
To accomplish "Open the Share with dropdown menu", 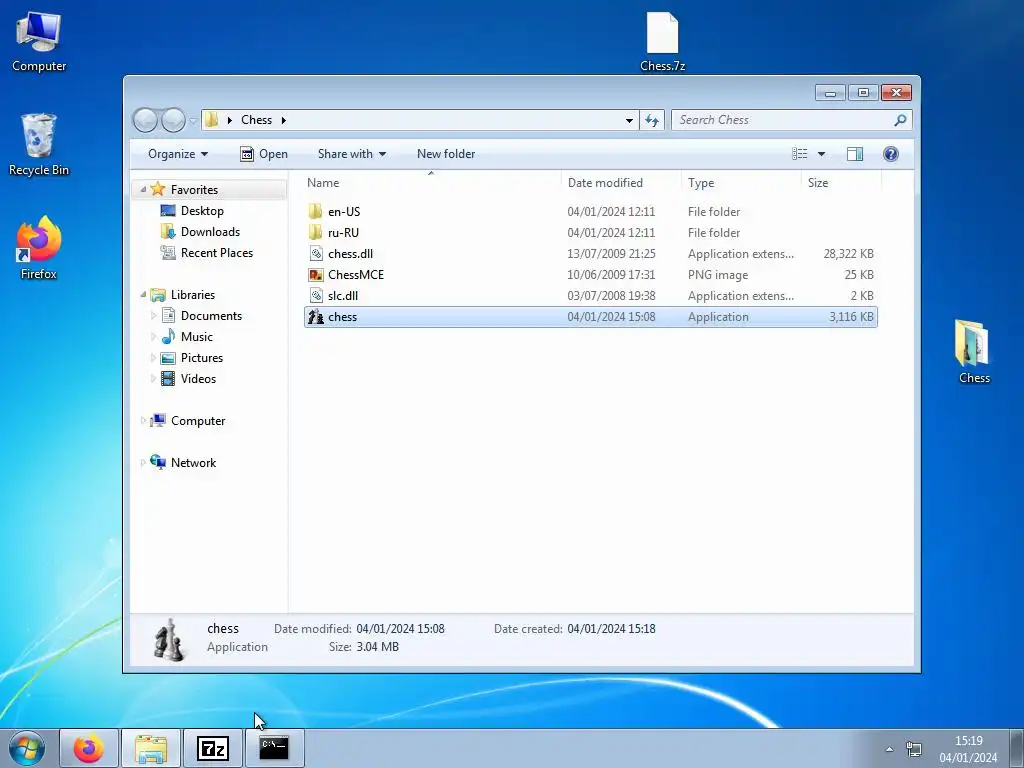I will coord(351,154).
